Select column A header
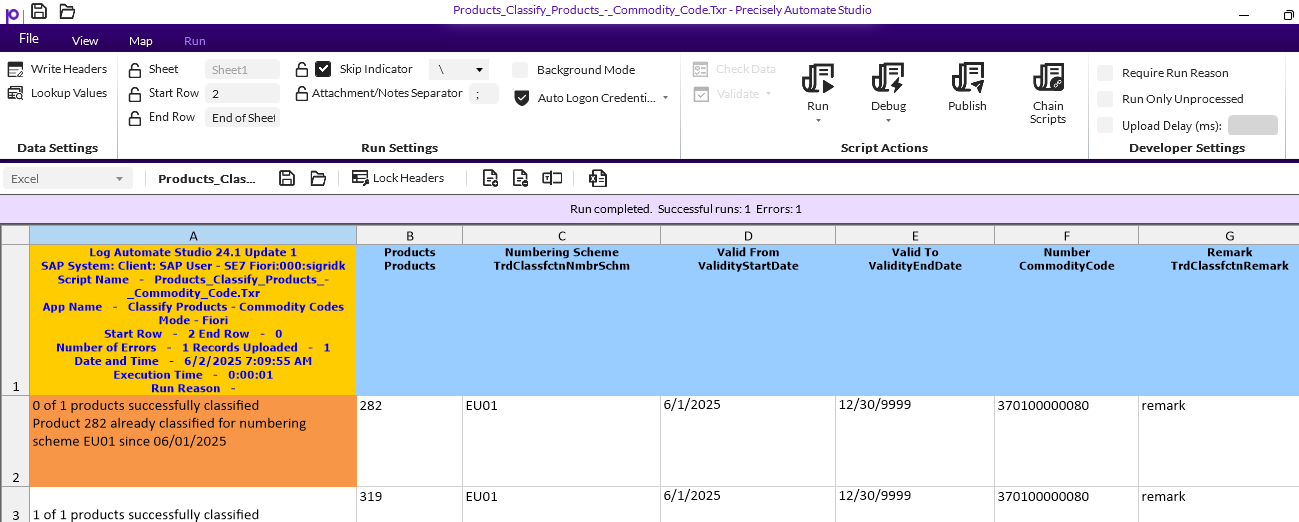Image resolution: width=1299 pixels, height=522 pixels. 193,235
